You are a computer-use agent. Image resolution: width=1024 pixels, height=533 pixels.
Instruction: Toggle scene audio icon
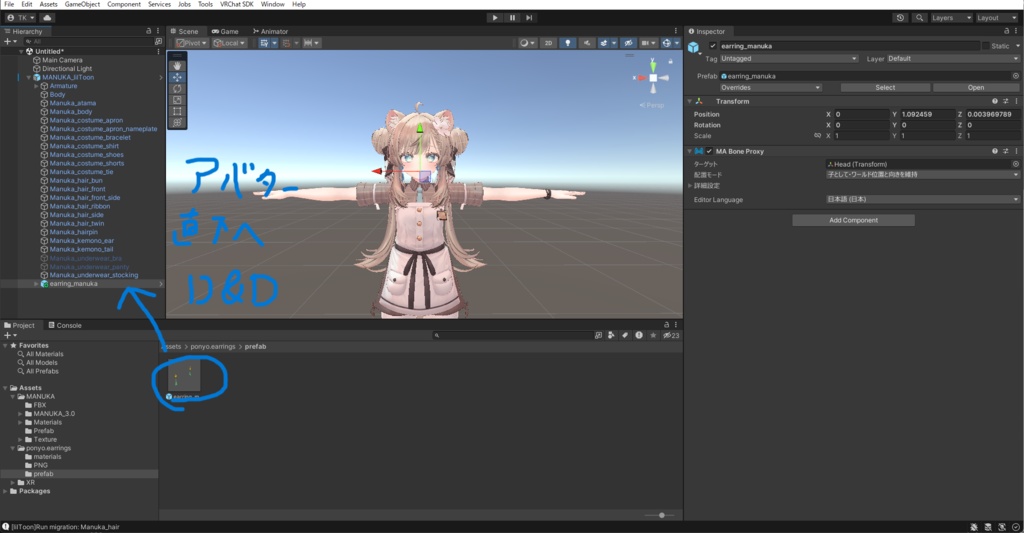586,43
